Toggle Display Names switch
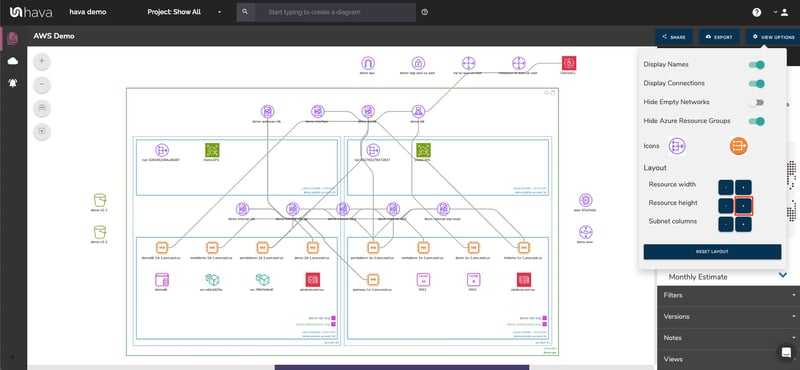 tap(757, 65)
